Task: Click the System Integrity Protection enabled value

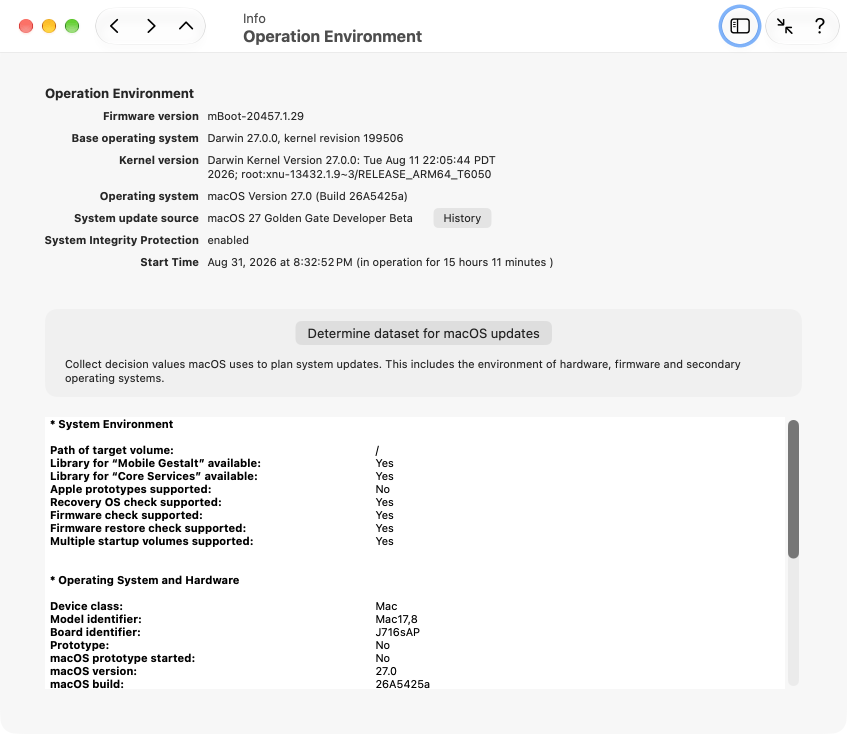Action: [x=228, y=240]
